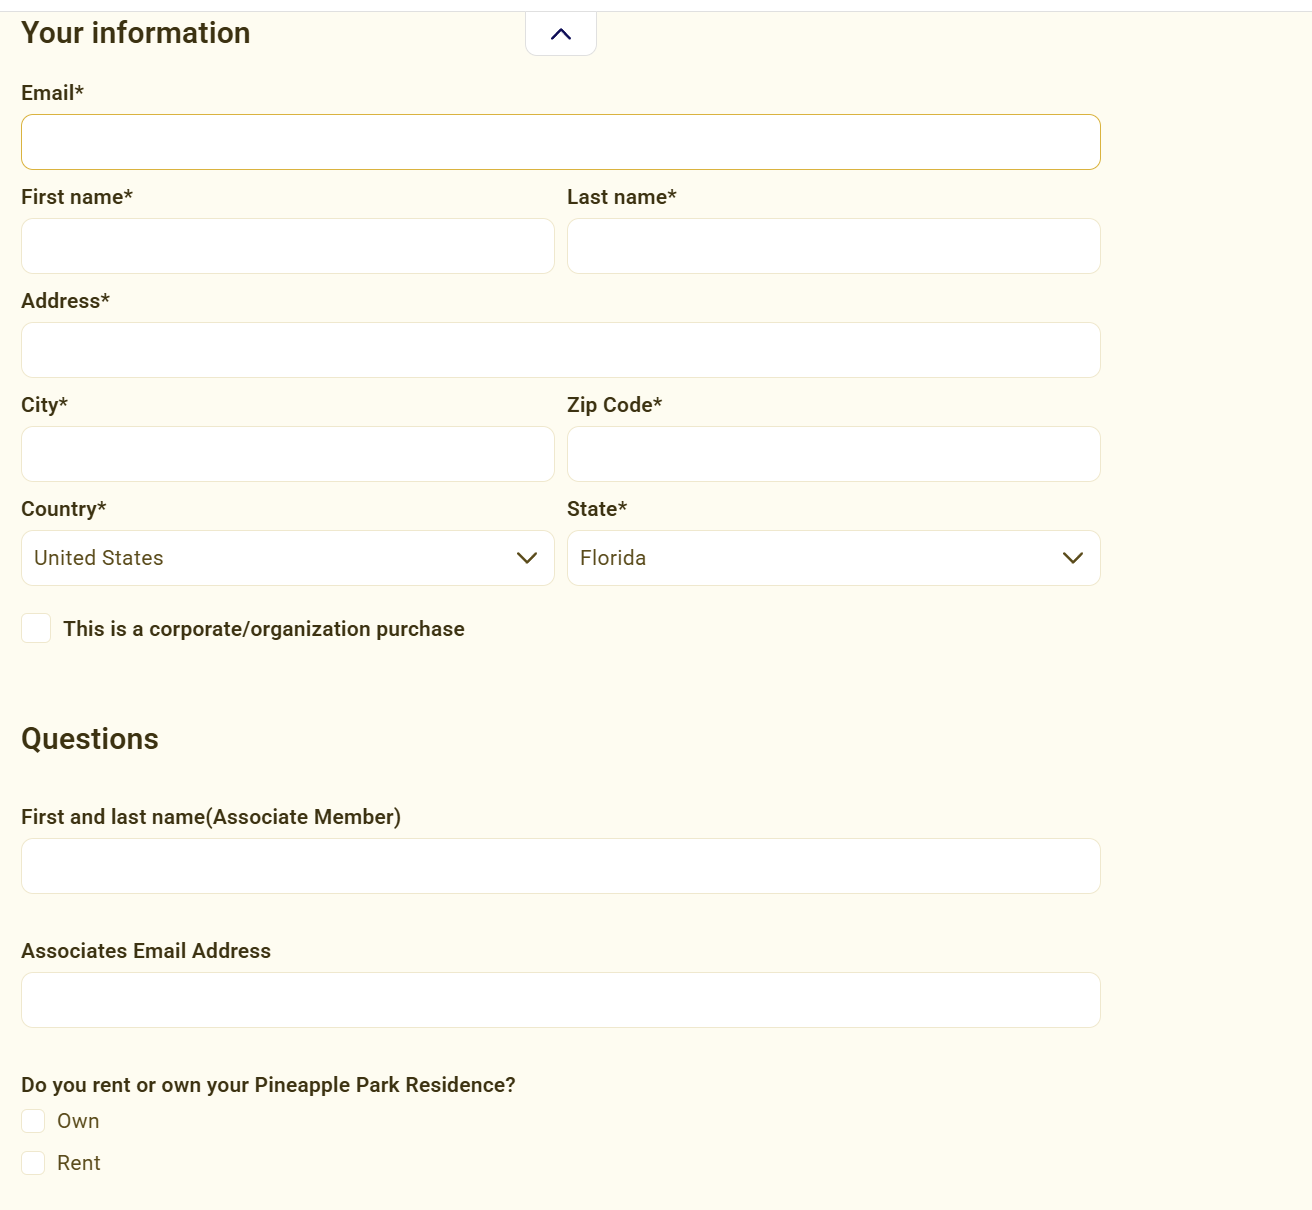Focus the Associates Email Address field
This screenshot has height=1210, width=1312.
point(560,1000)
